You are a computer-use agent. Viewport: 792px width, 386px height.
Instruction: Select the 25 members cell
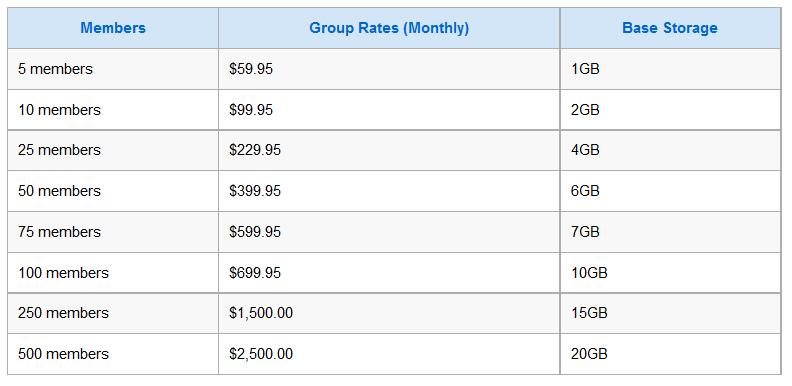(113, 151)
